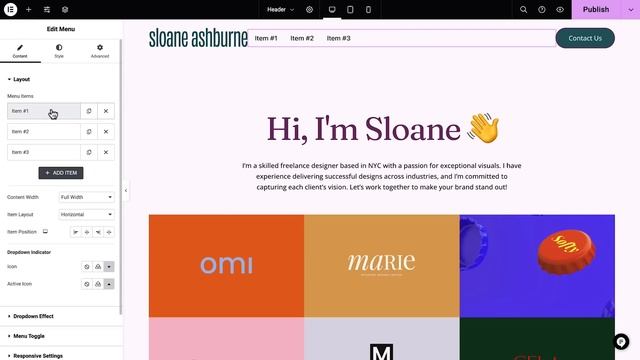Viewport: 640px width, 360px height.
Task: Open Header page settings gear icon
Action: [309, 9]
